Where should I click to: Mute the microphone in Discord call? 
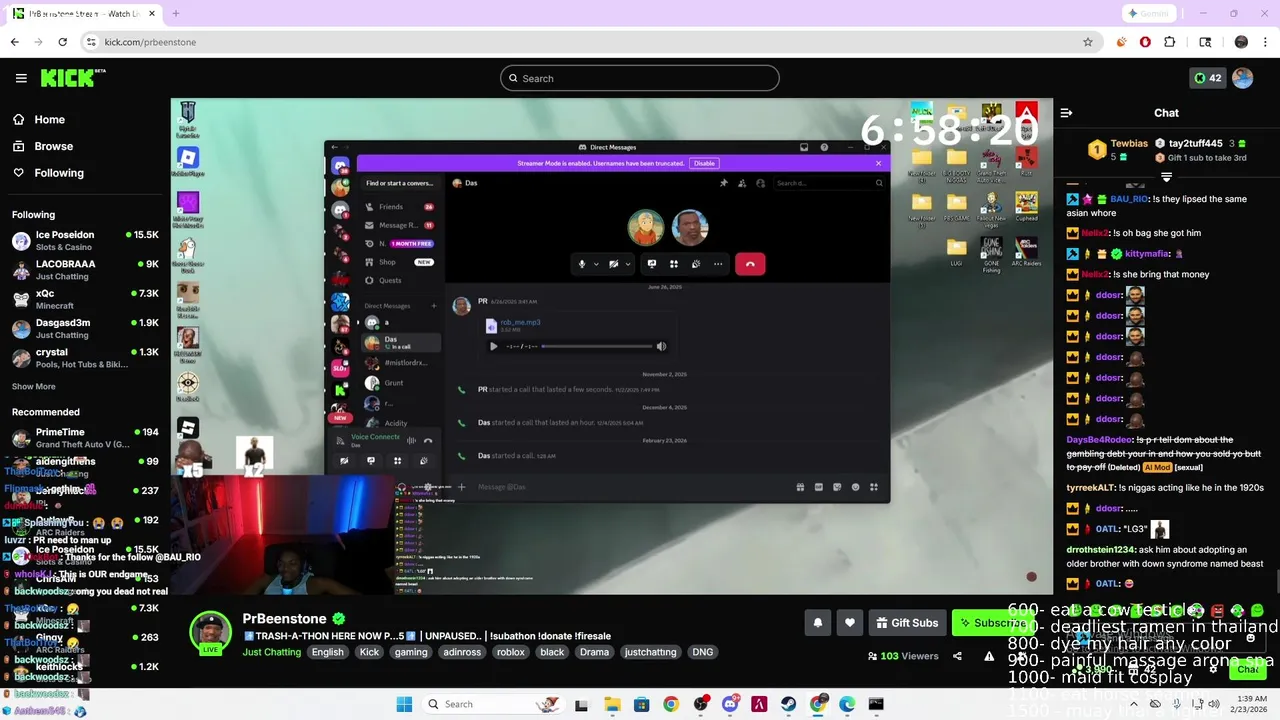pyautogui.click(x=581, y=264)
